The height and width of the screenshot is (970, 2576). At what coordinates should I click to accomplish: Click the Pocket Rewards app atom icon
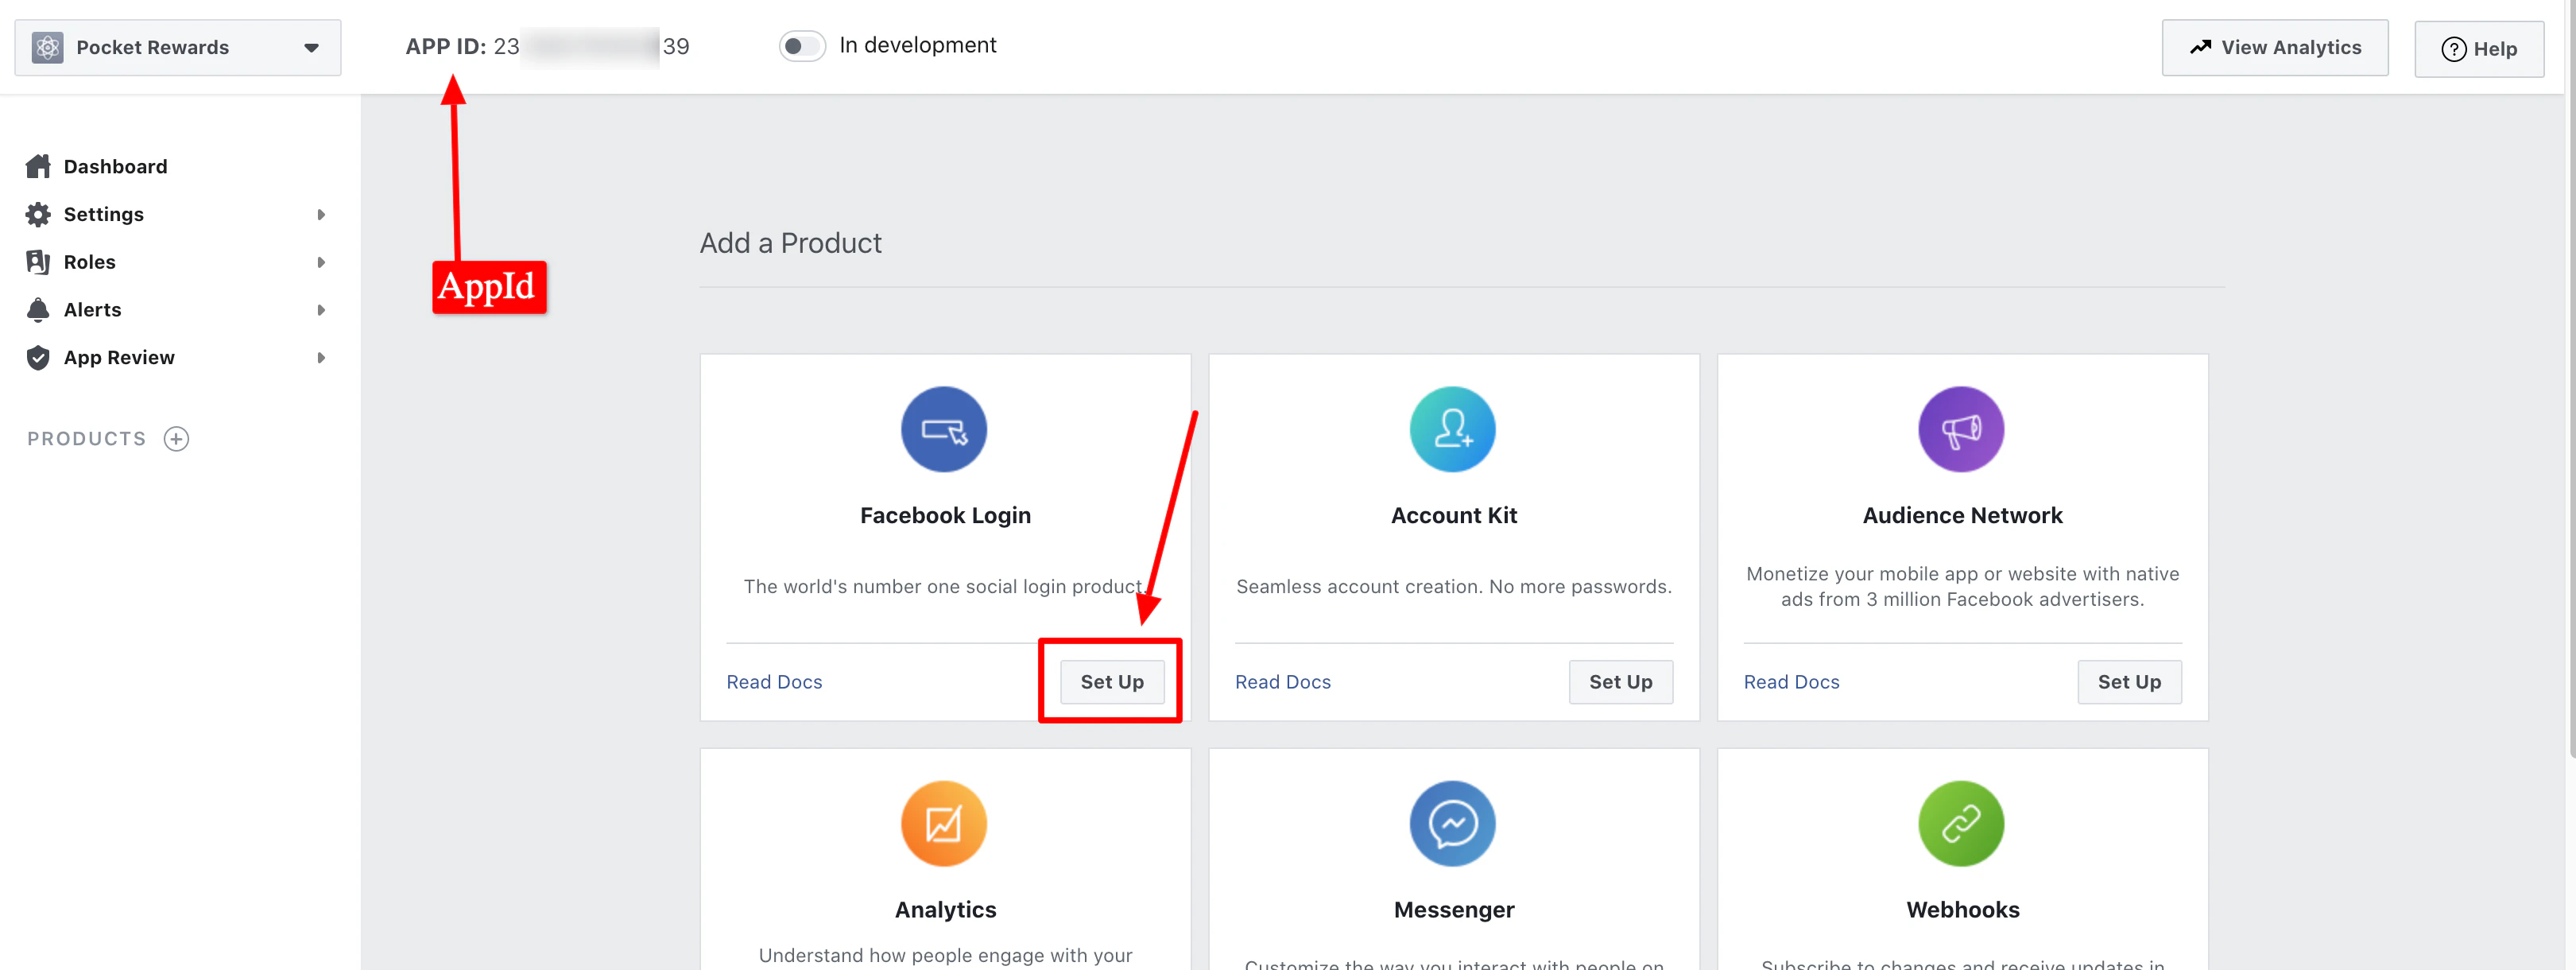pyautogui.click(x=47, y=47)
